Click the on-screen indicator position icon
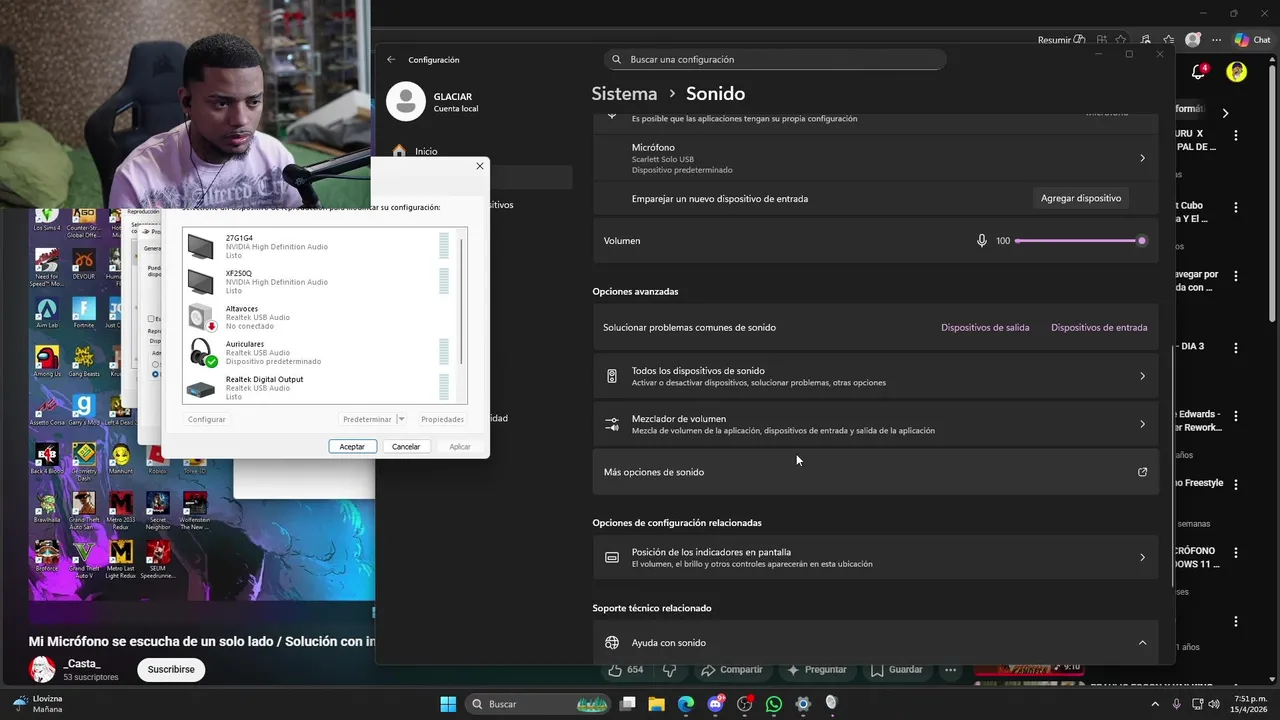 coord(612,557)
